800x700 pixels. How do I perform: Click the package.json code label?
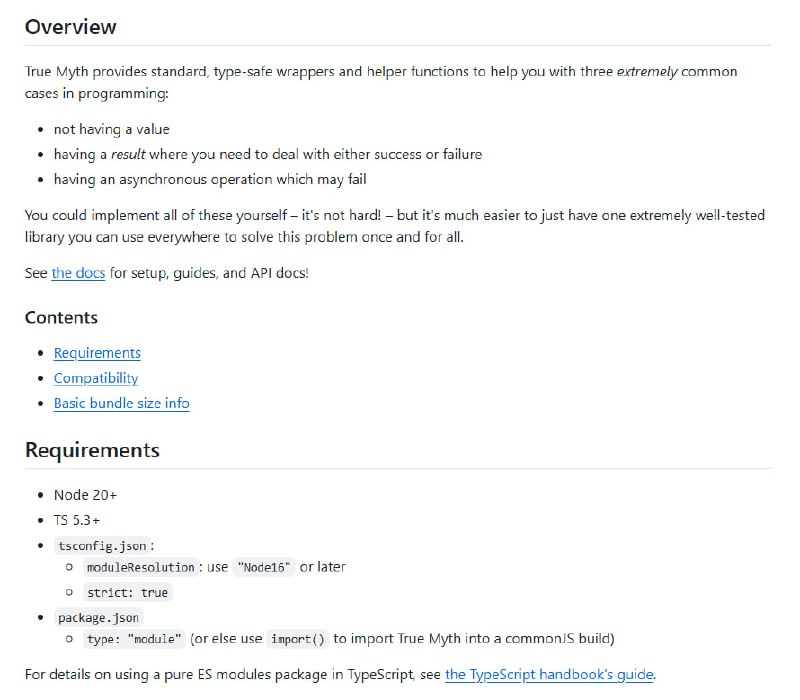coord(98,617)
